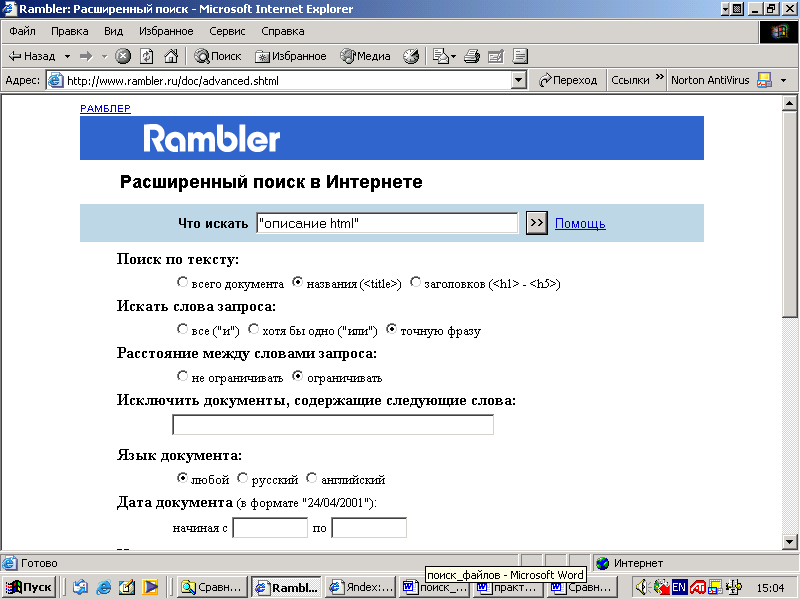Select 'английский' language radio button

click(x=311, y=478)
